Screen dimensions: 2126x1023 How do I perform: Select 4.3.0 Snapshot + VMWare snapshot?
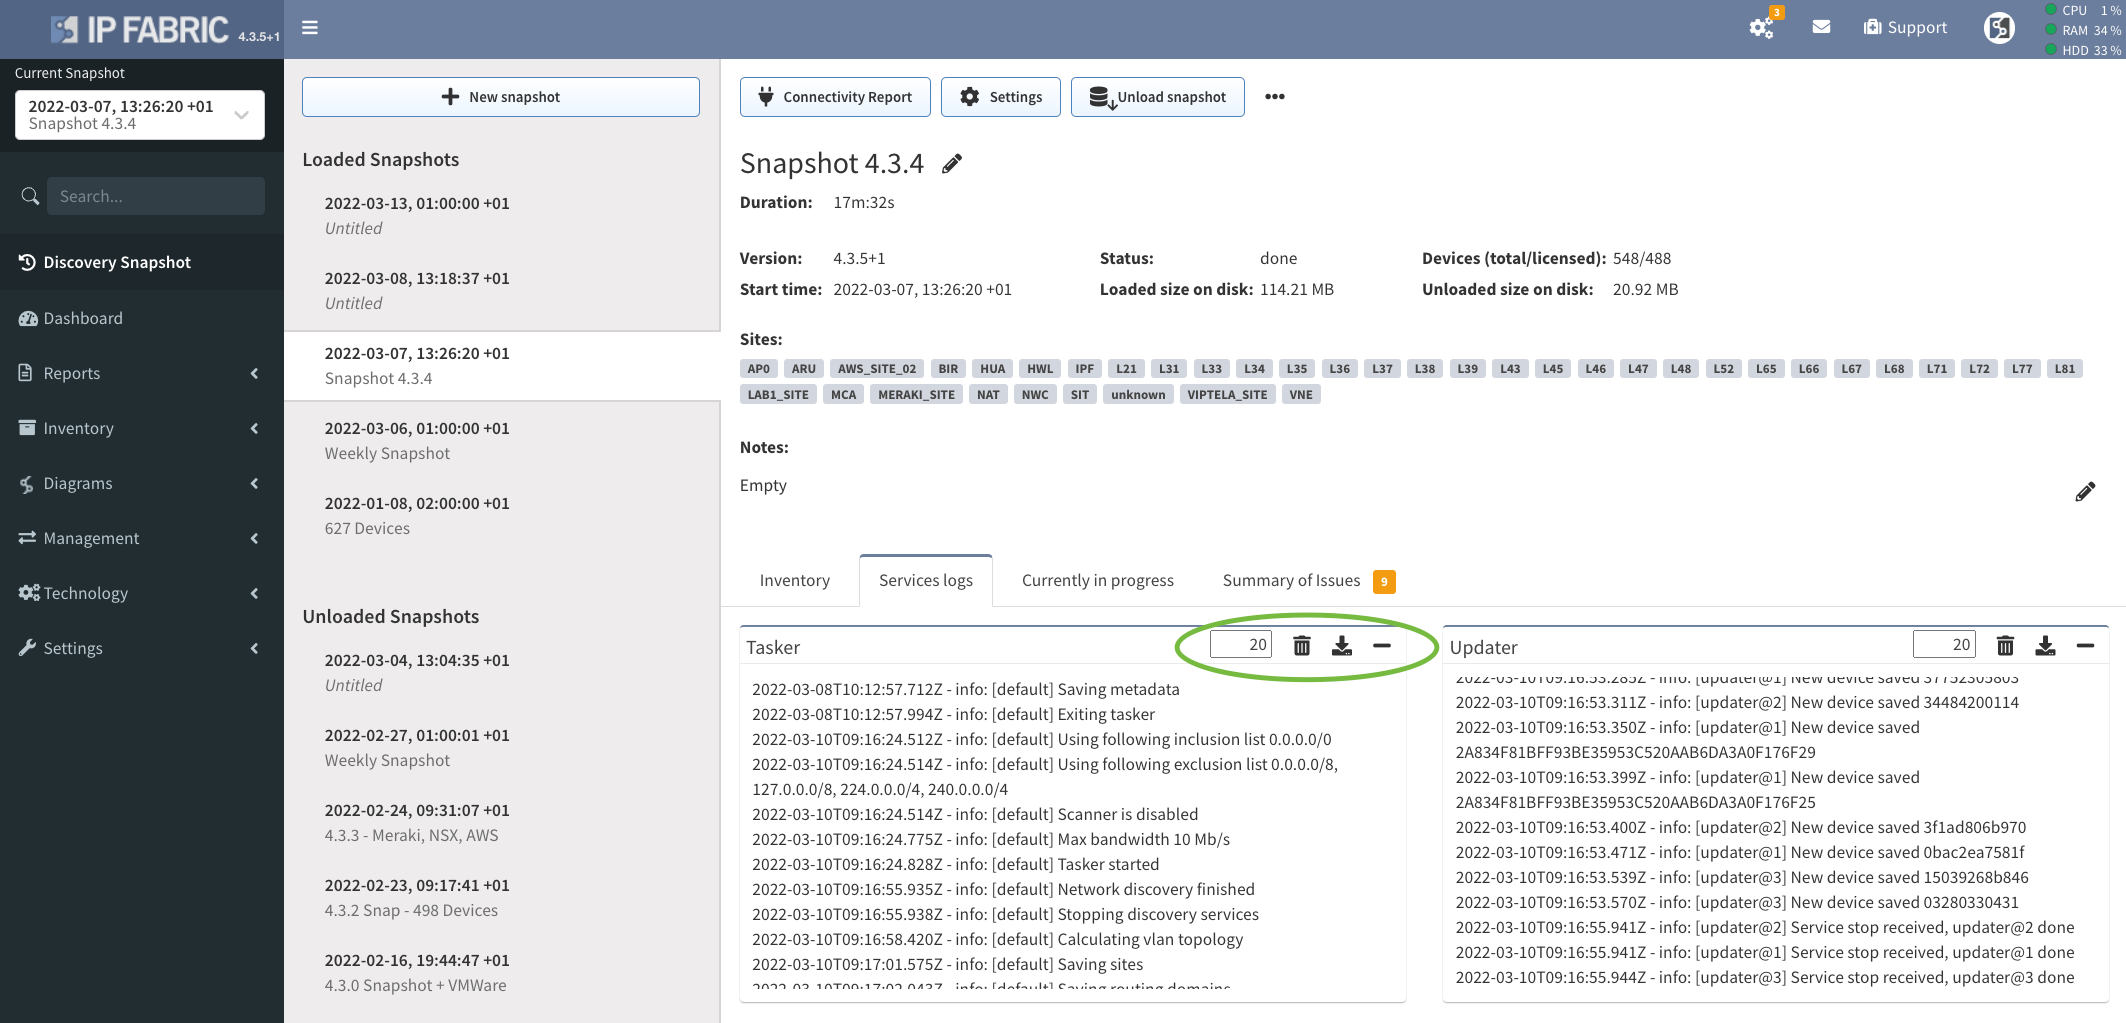coord(502,973)
